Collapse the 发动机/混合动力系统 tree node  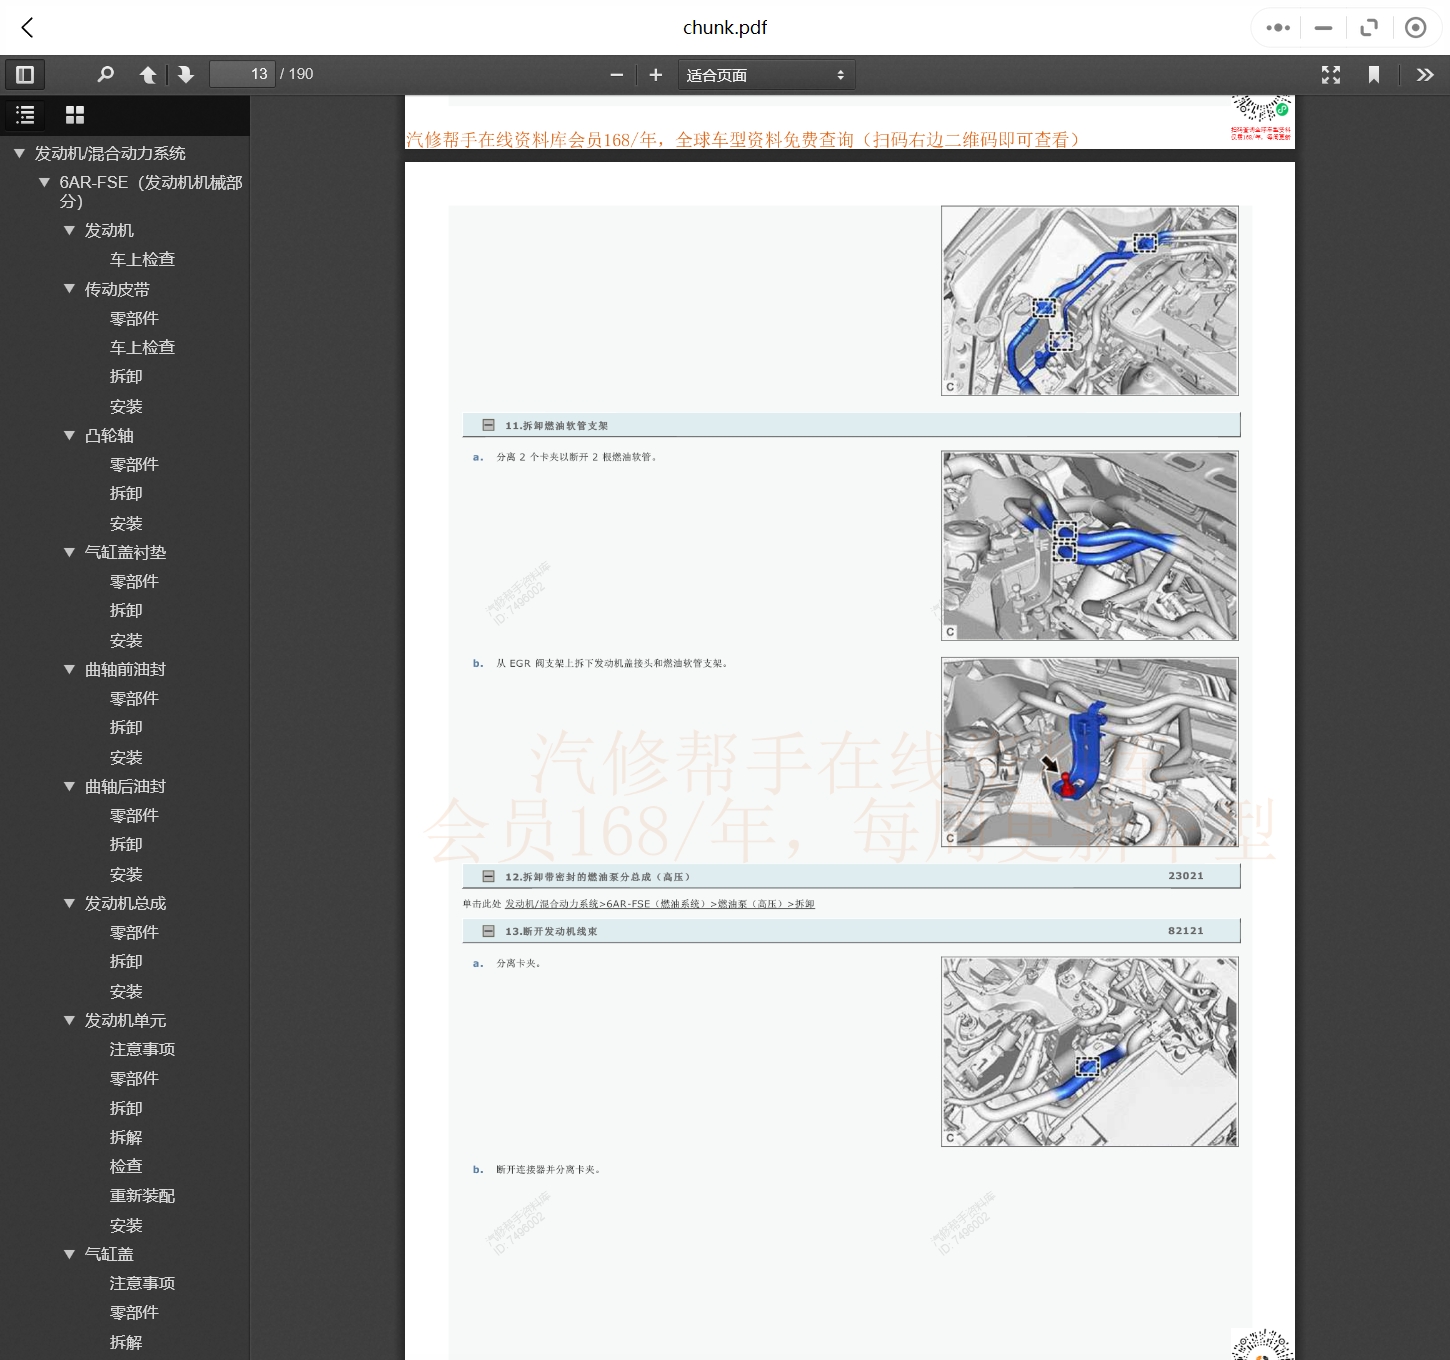pos(19,153)
